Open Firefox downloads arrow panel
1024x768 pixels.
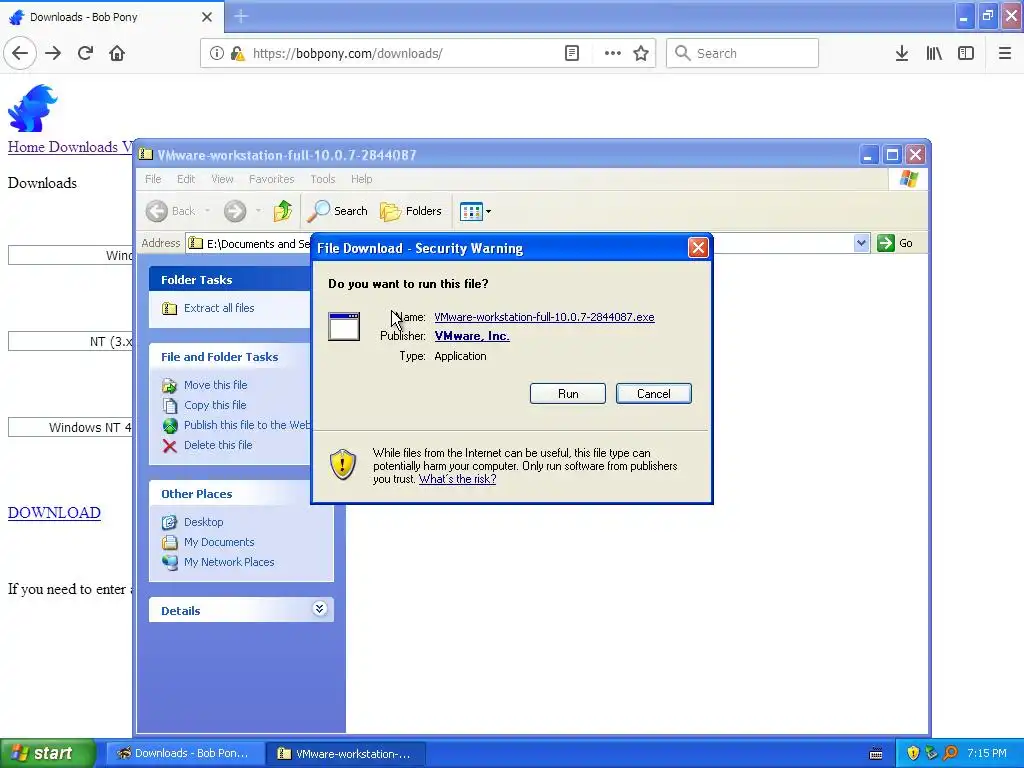pyautogui.click(x=901, y=53)
